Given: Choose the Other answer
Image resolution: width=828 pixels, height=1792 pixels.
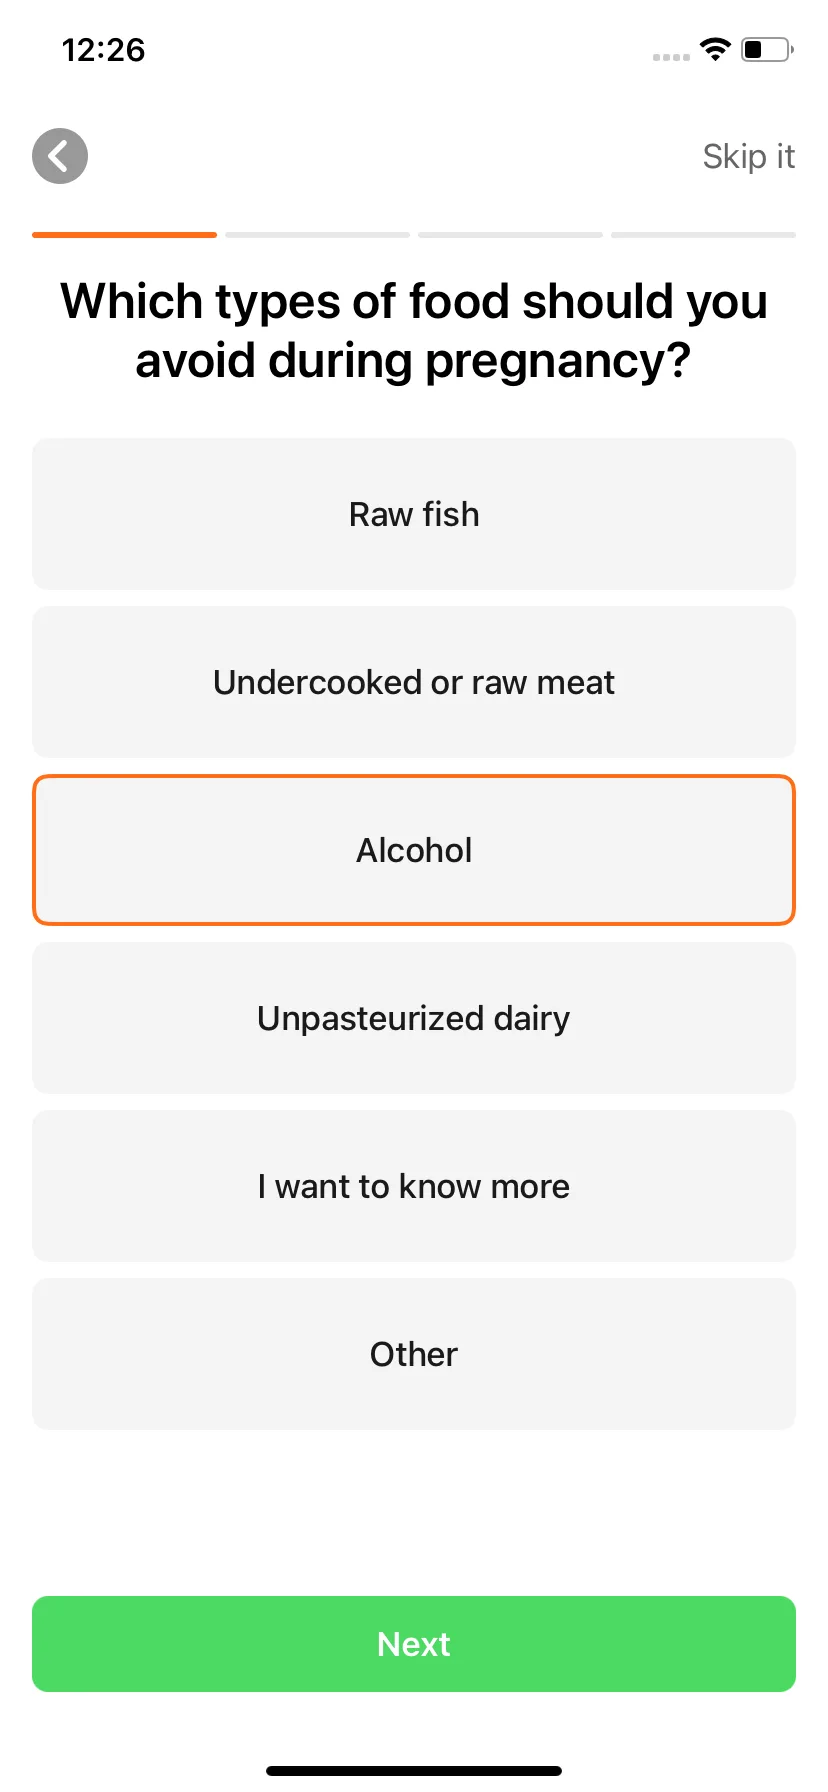Looking at the screenshot, I should point(414,1354).
